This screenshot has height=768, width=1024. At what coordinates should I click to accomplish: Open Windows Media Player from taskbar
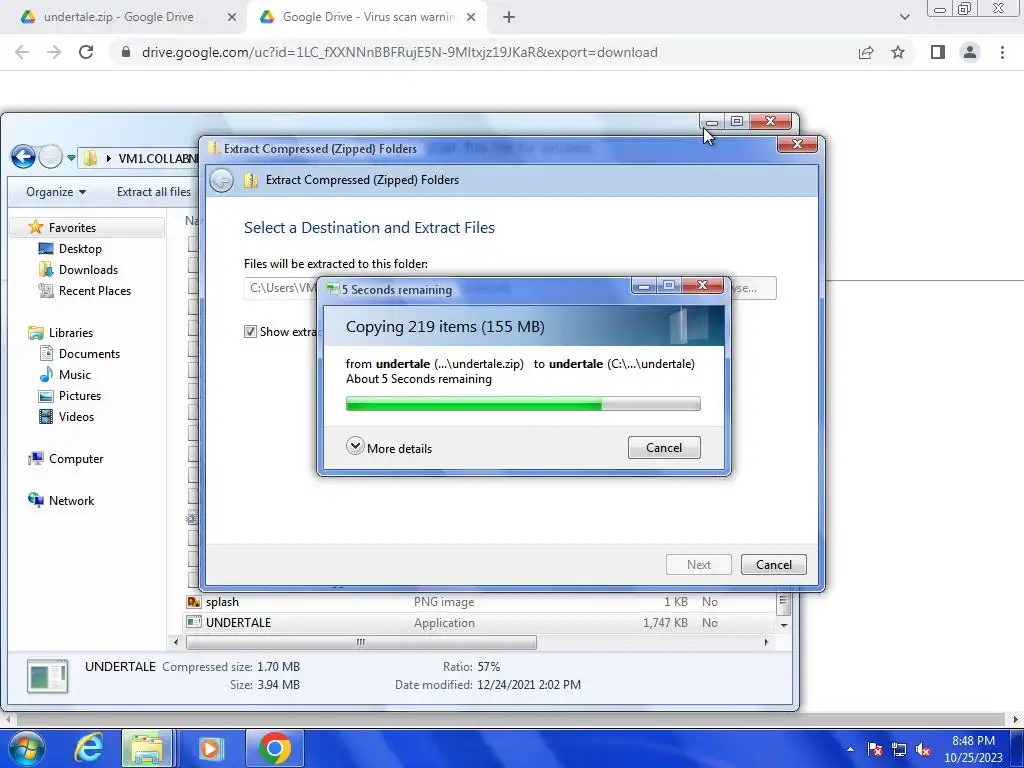click(210, 748)
